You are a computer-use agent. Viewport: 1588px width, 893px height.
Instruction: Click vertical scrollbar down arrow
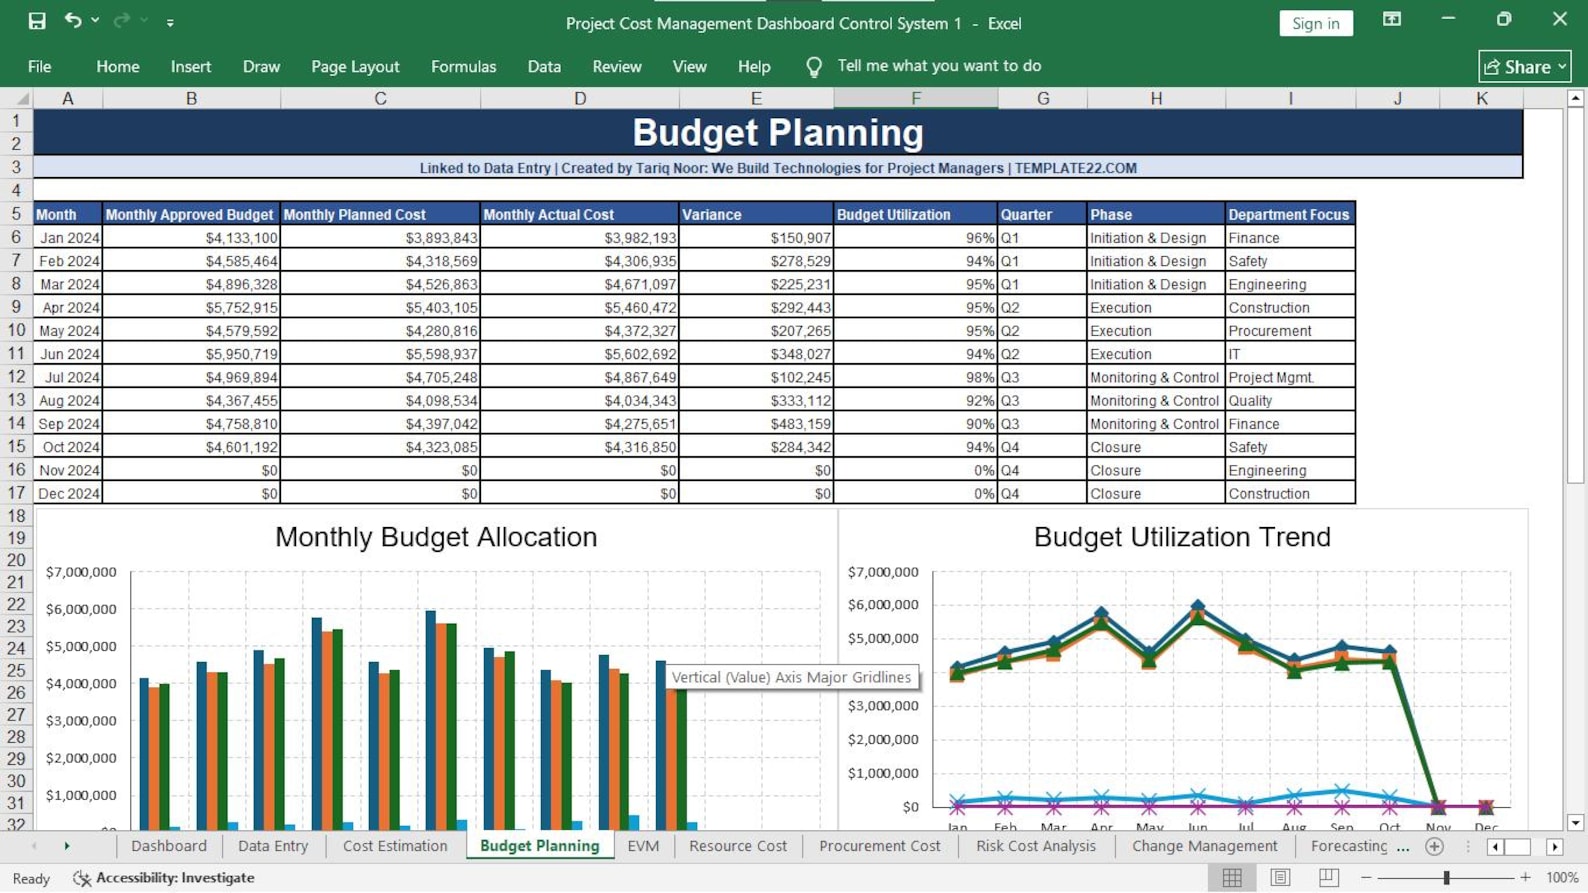coord(1575,823)
